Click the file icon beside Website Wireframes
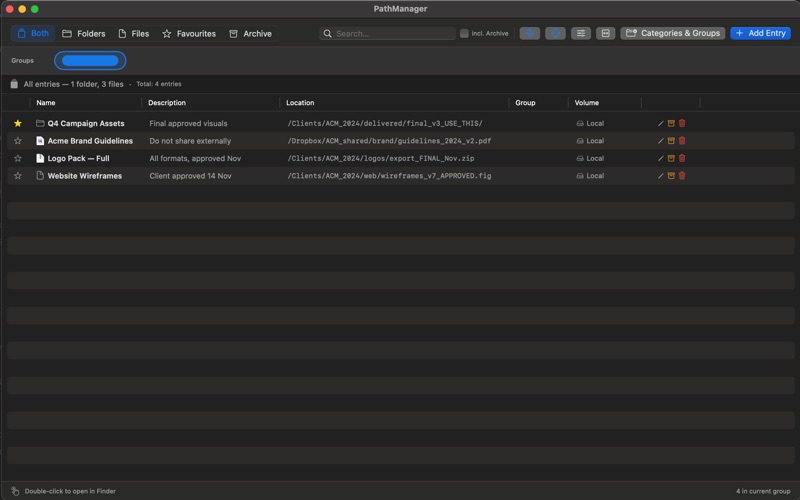Screen dimensions: 800x500 click(40, 176)
